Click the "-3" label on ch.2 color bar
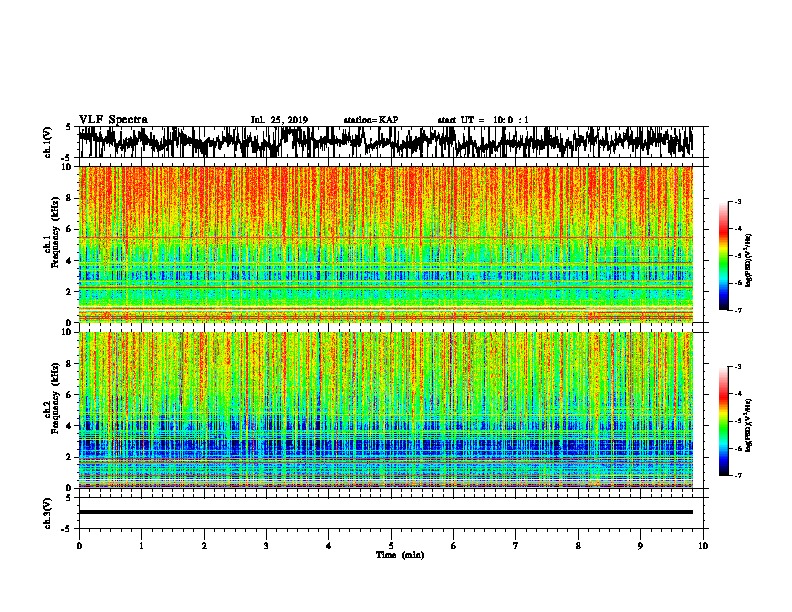 (738, 367)
